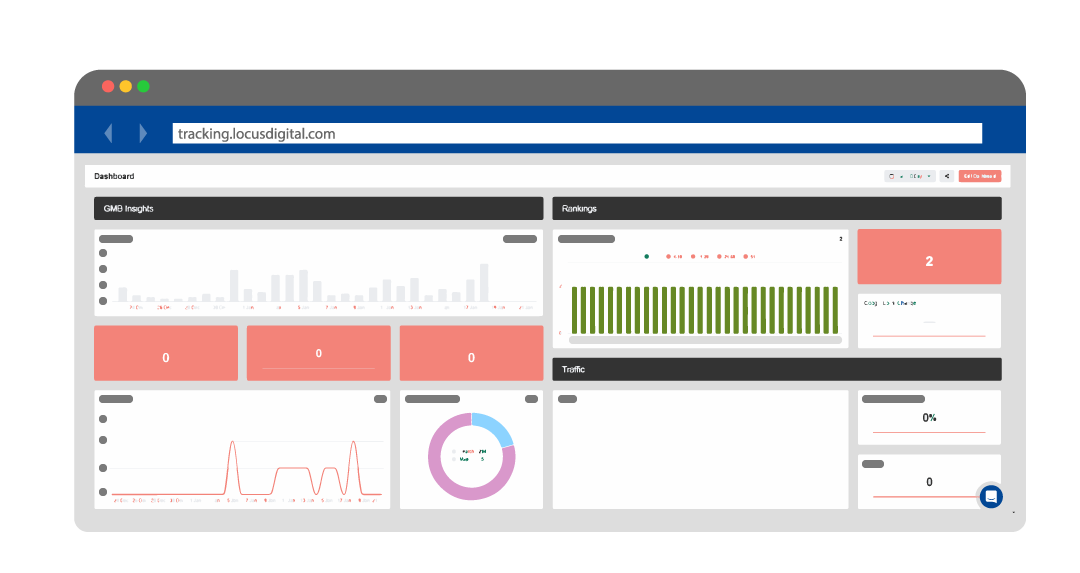Click the Dashboard title text
Viewport: 1080px width, 573px height.
[x=114, y=176]
